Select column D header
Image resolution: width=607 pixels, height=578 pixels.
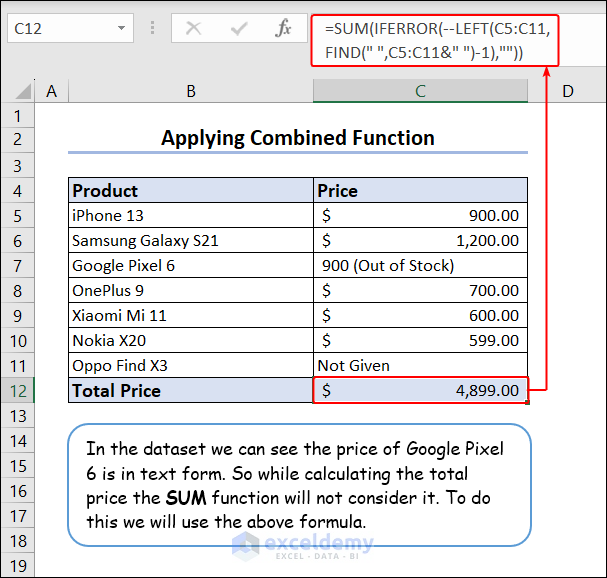click(x=568, y=91)
